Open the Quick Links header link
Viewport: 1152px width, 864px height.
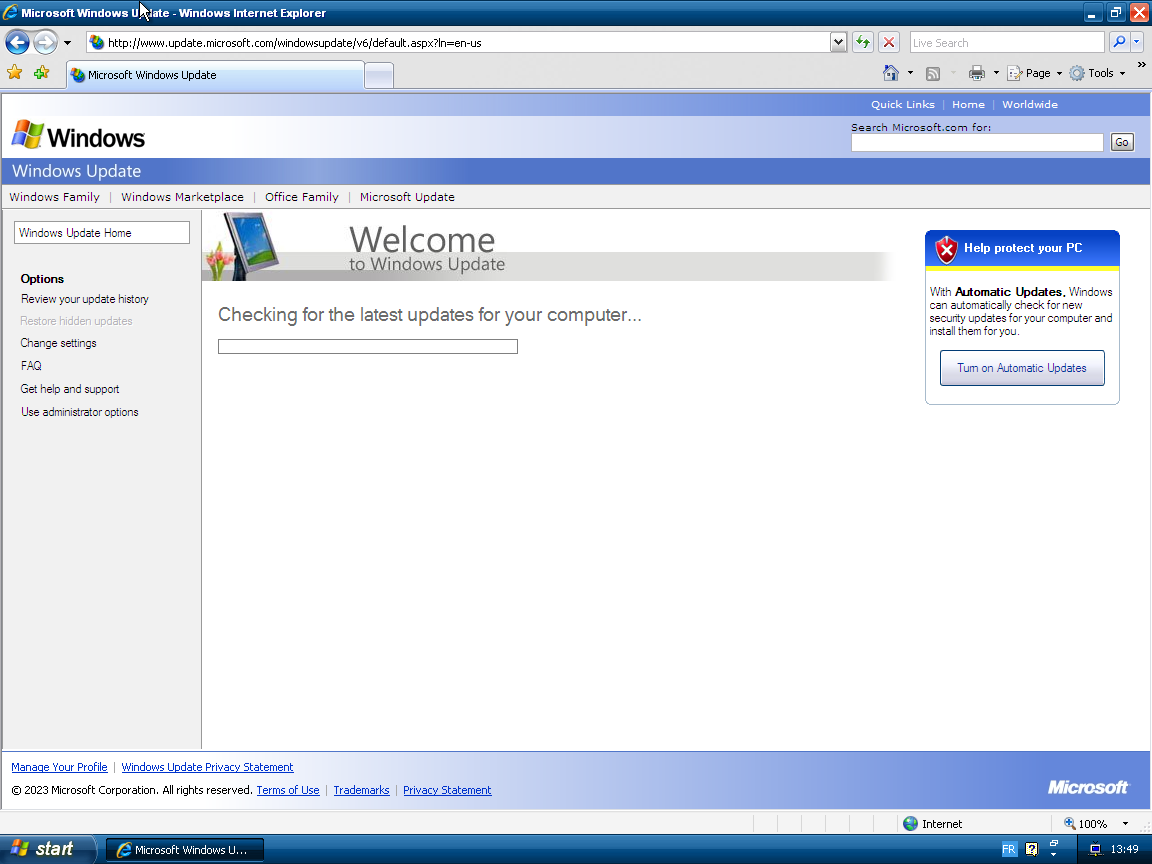pos(902,104)
